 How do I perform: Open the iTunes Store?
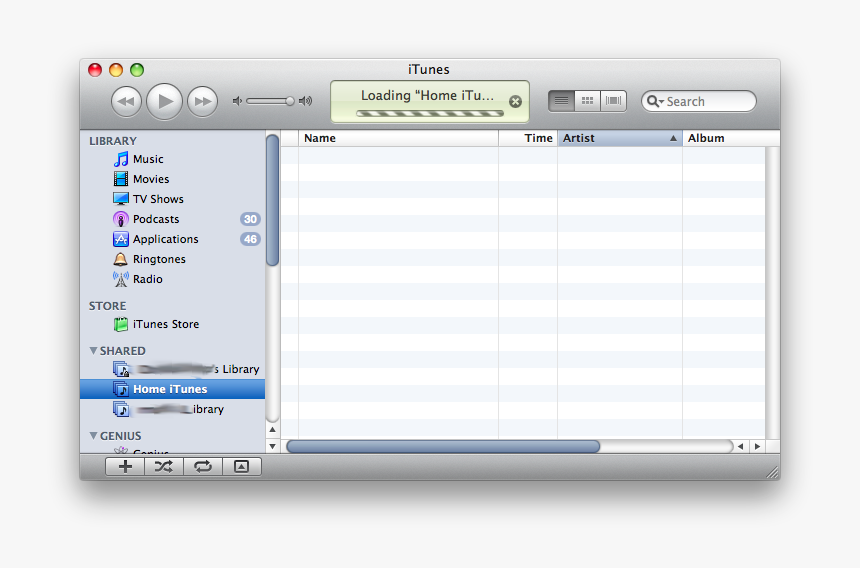pyautogui.click(x=166, y=324)
